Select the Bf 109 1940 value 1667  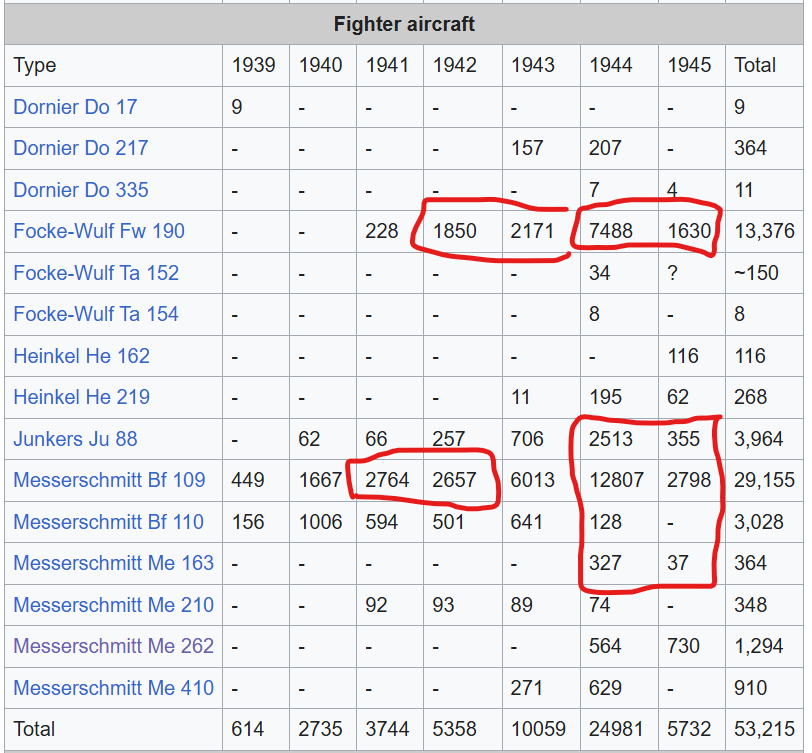pyautogui.click(x=323, y=480)
